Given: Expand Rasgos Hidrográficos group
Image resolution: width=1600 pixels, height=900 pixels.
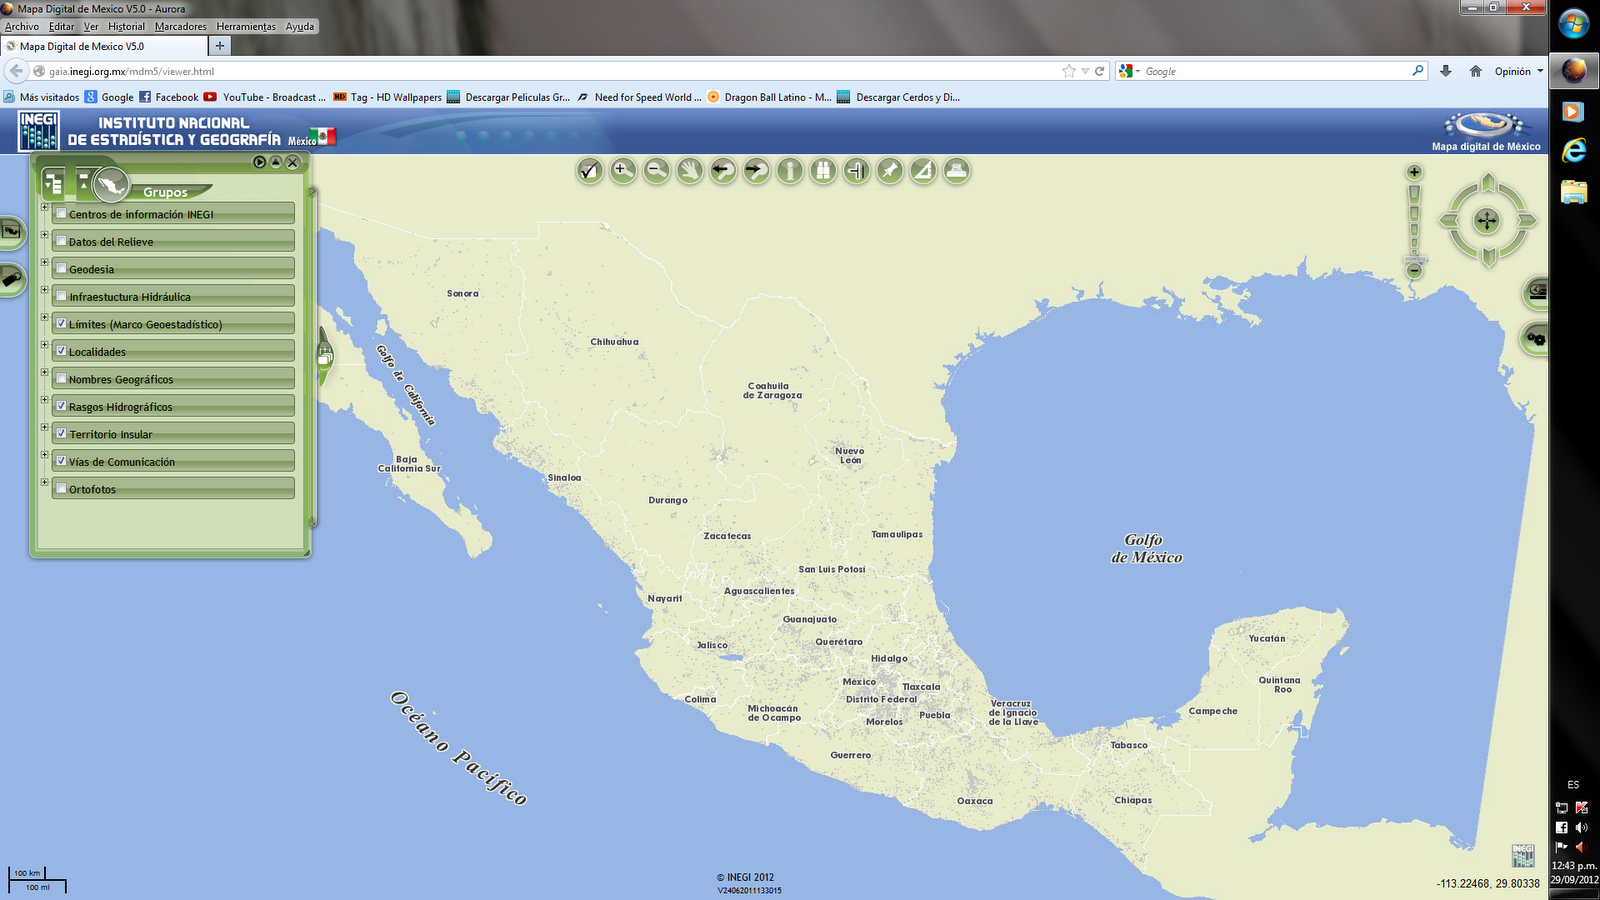Looking at the screenshot, I should click(x=44, y=400).
